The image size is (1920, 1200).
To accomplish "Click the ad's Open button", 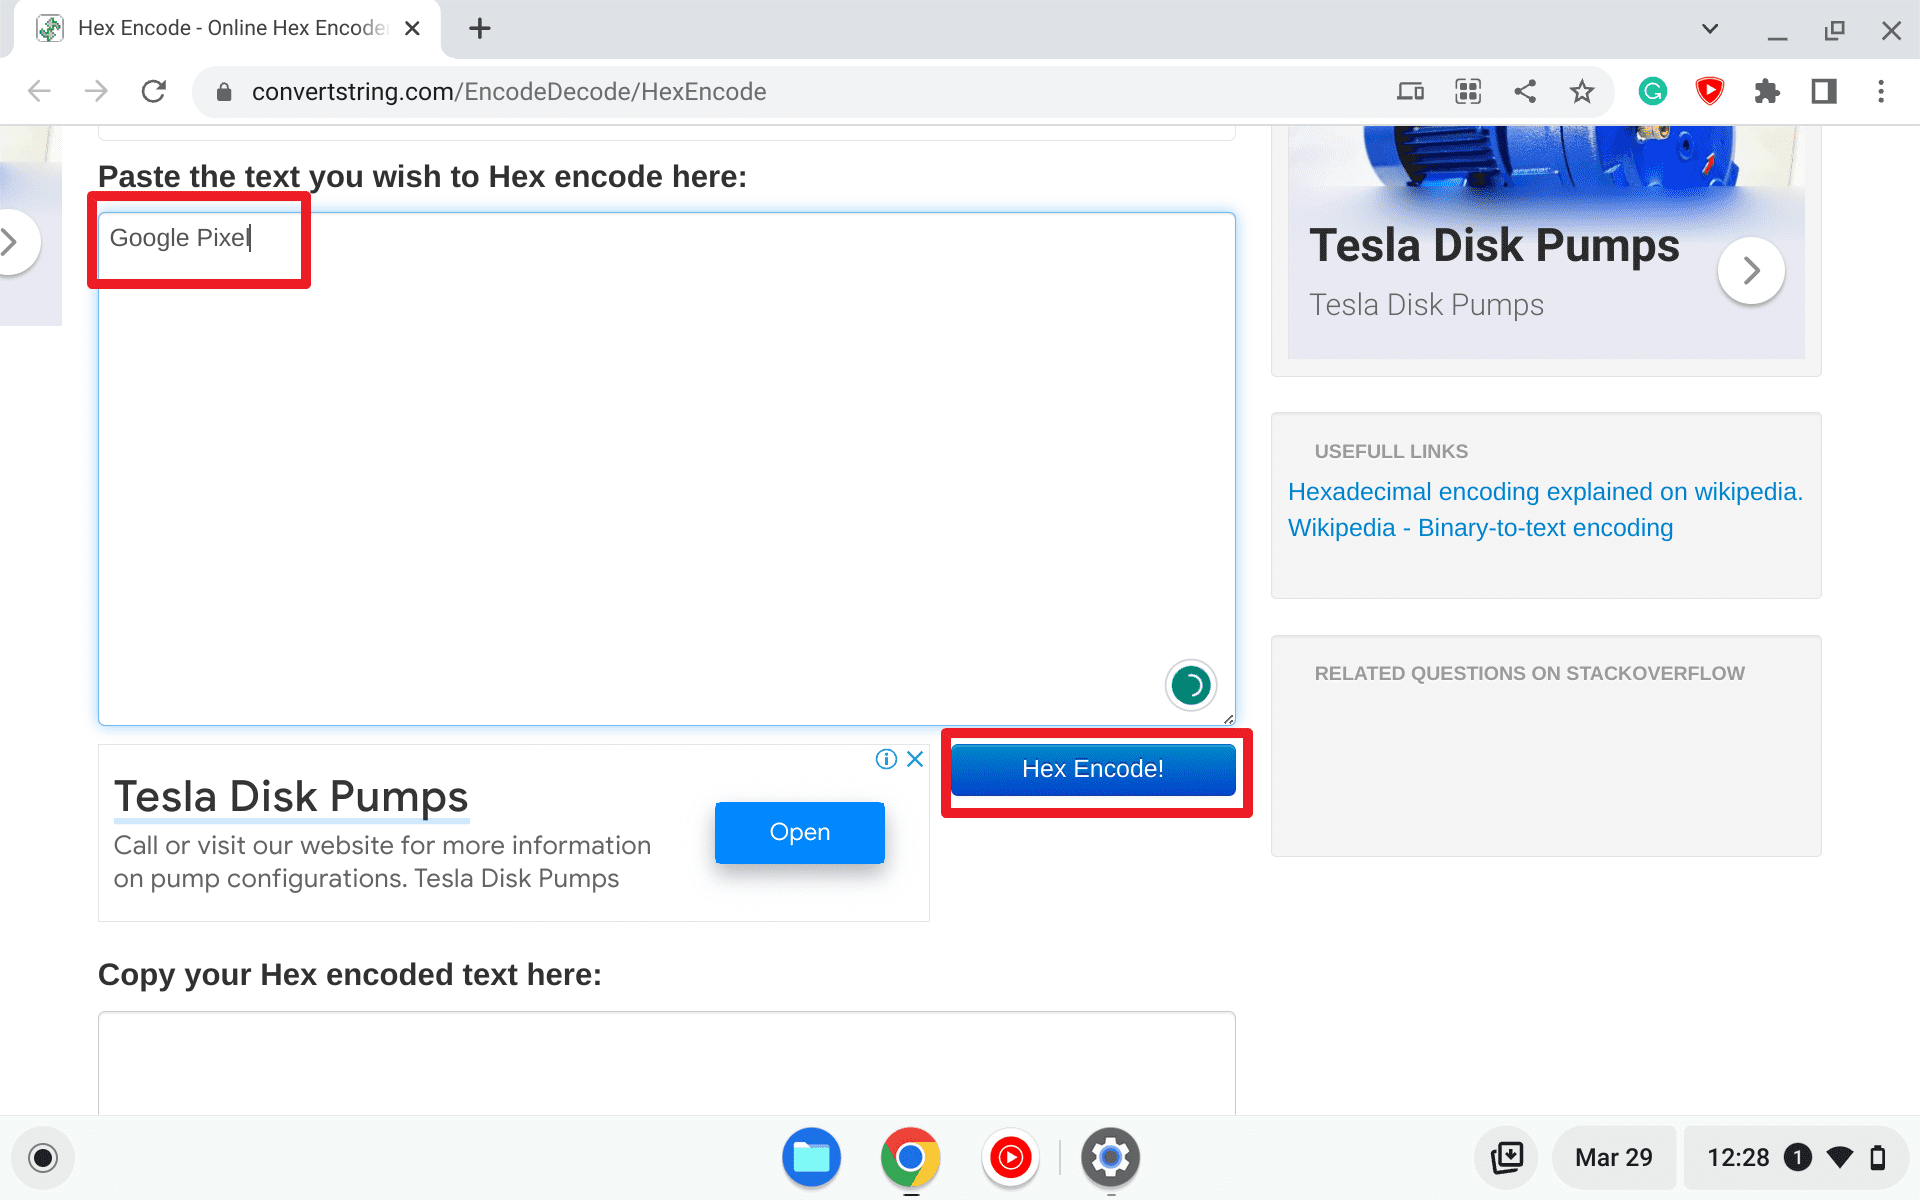I will pos(799,832).
